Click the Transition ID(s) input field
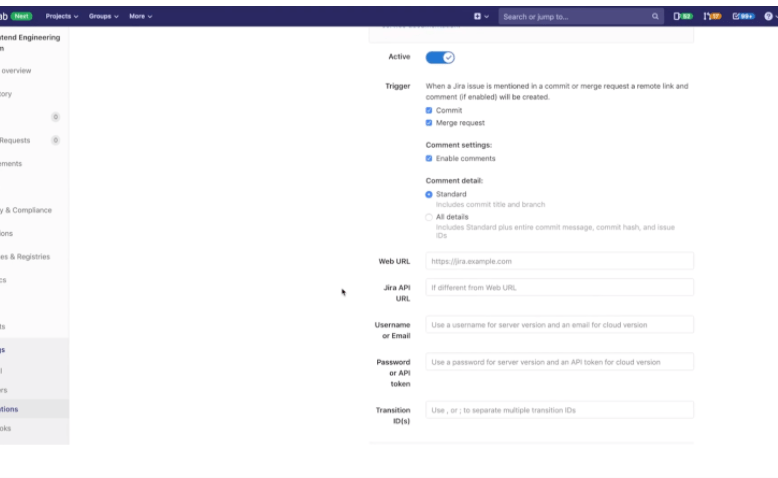Viewport: 778px width, 478px height. click(559, 410)
